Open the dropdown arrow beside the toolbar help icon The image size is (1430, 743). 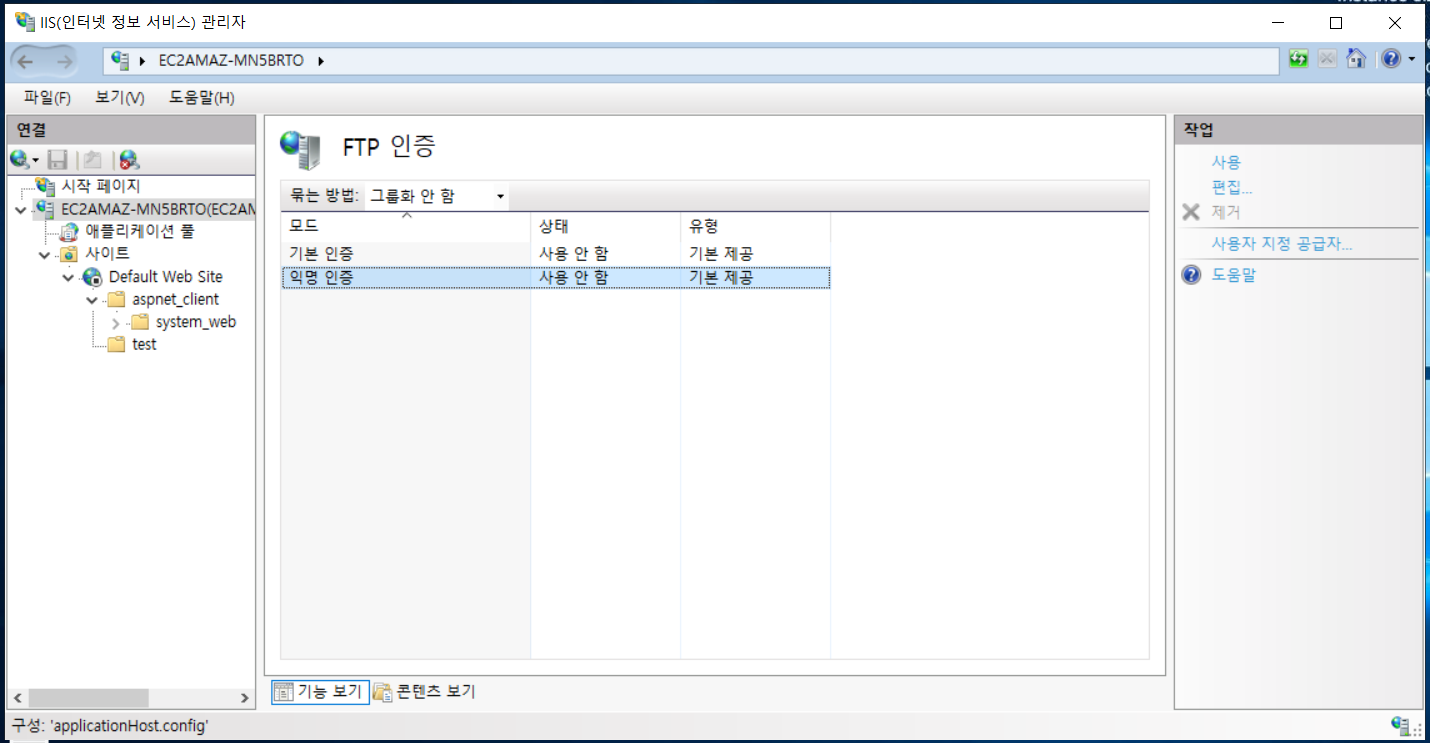click(x=1411, y=59)
